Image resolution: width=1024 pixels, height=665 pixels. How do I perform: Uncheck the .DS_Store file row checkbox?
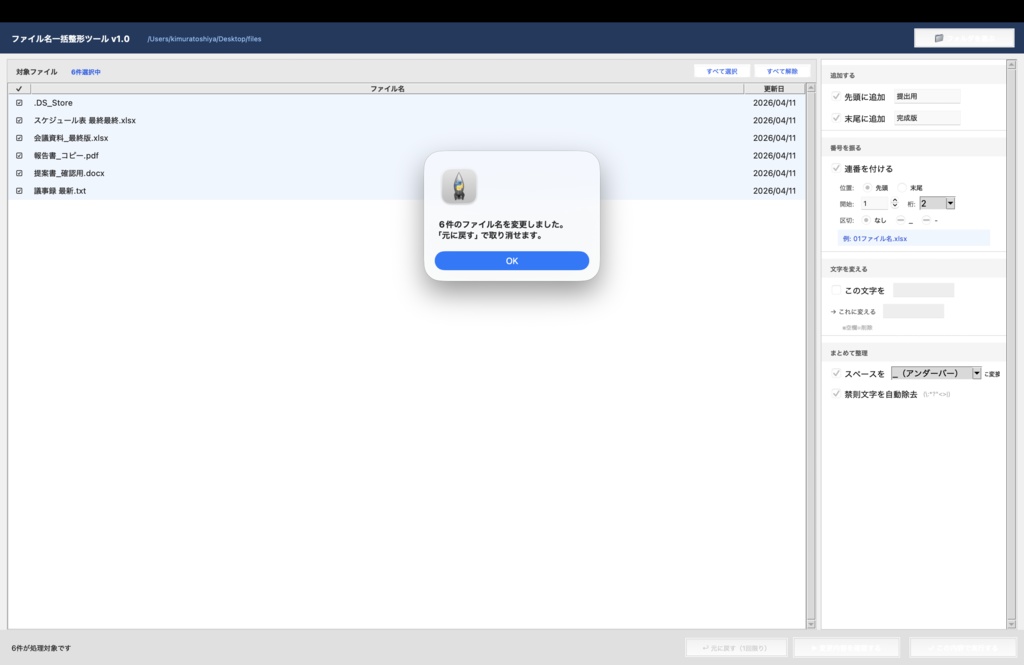click(18, 103)
